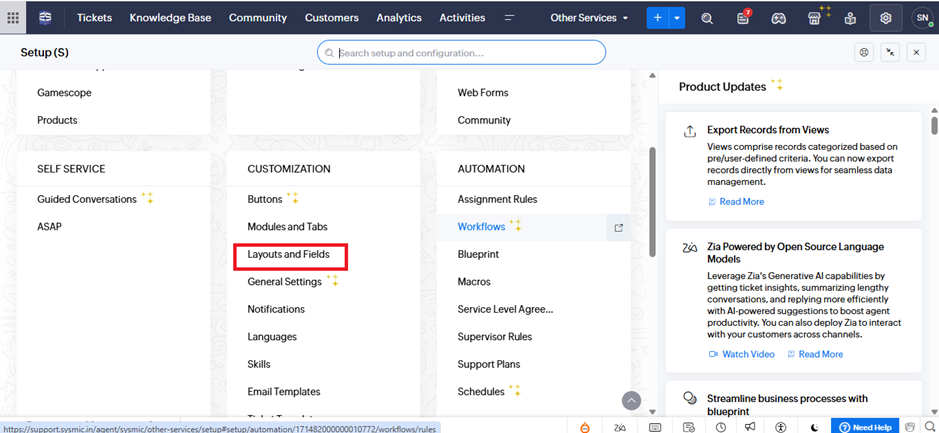This screenshot has width=939, height=433.
Task: Open the accessibility options icon
Action: [780, 427]
